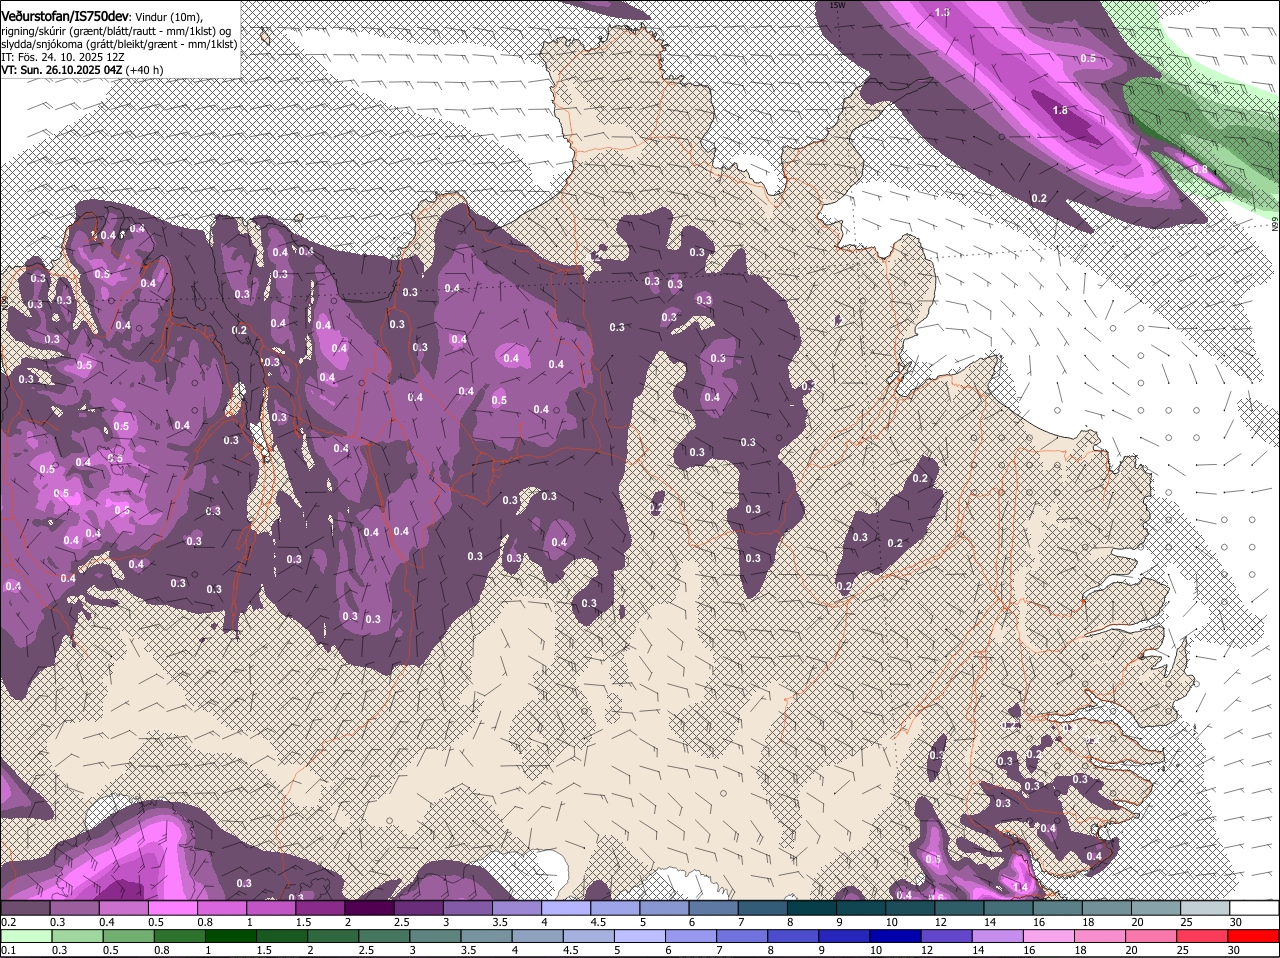Pick upper legend swatch between 1 and 1.5
Image resolution: width=1280 pixels, height=958 pixels.
pyautogui.click(x=270, y=907)
